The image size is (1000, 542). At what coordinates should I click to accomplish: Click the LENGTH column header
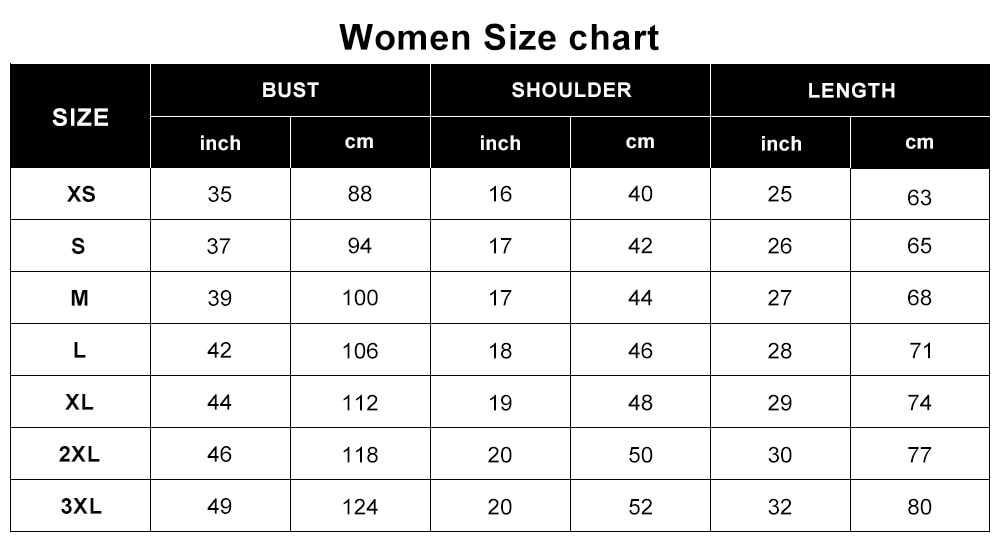[851, 90]
